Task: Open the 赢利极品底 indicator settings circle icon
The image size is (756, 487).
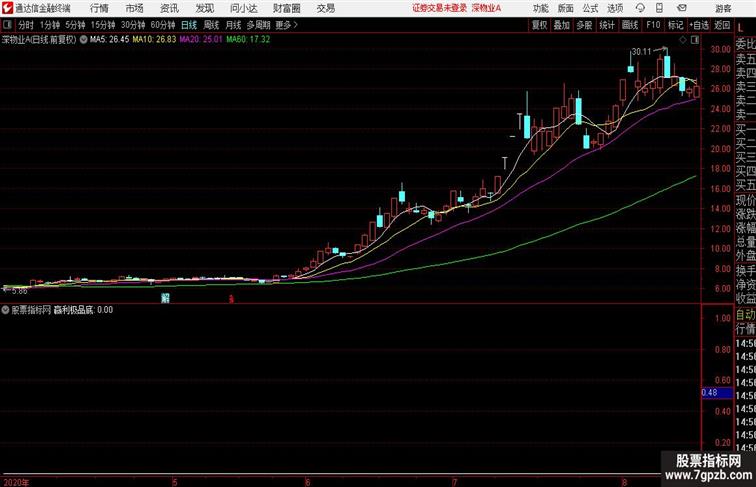Action: pyautogui.click(x=5, y=310)
